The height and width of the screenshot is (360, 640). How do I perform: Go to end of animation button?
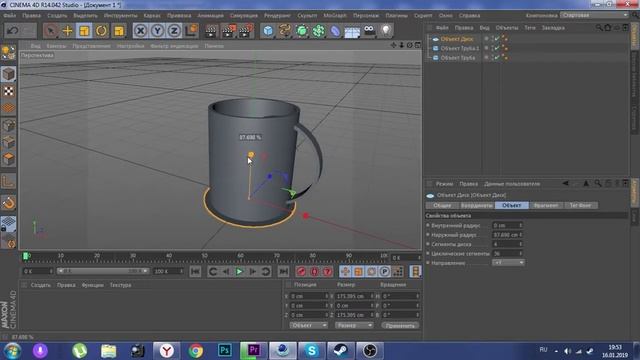point(283,271)
